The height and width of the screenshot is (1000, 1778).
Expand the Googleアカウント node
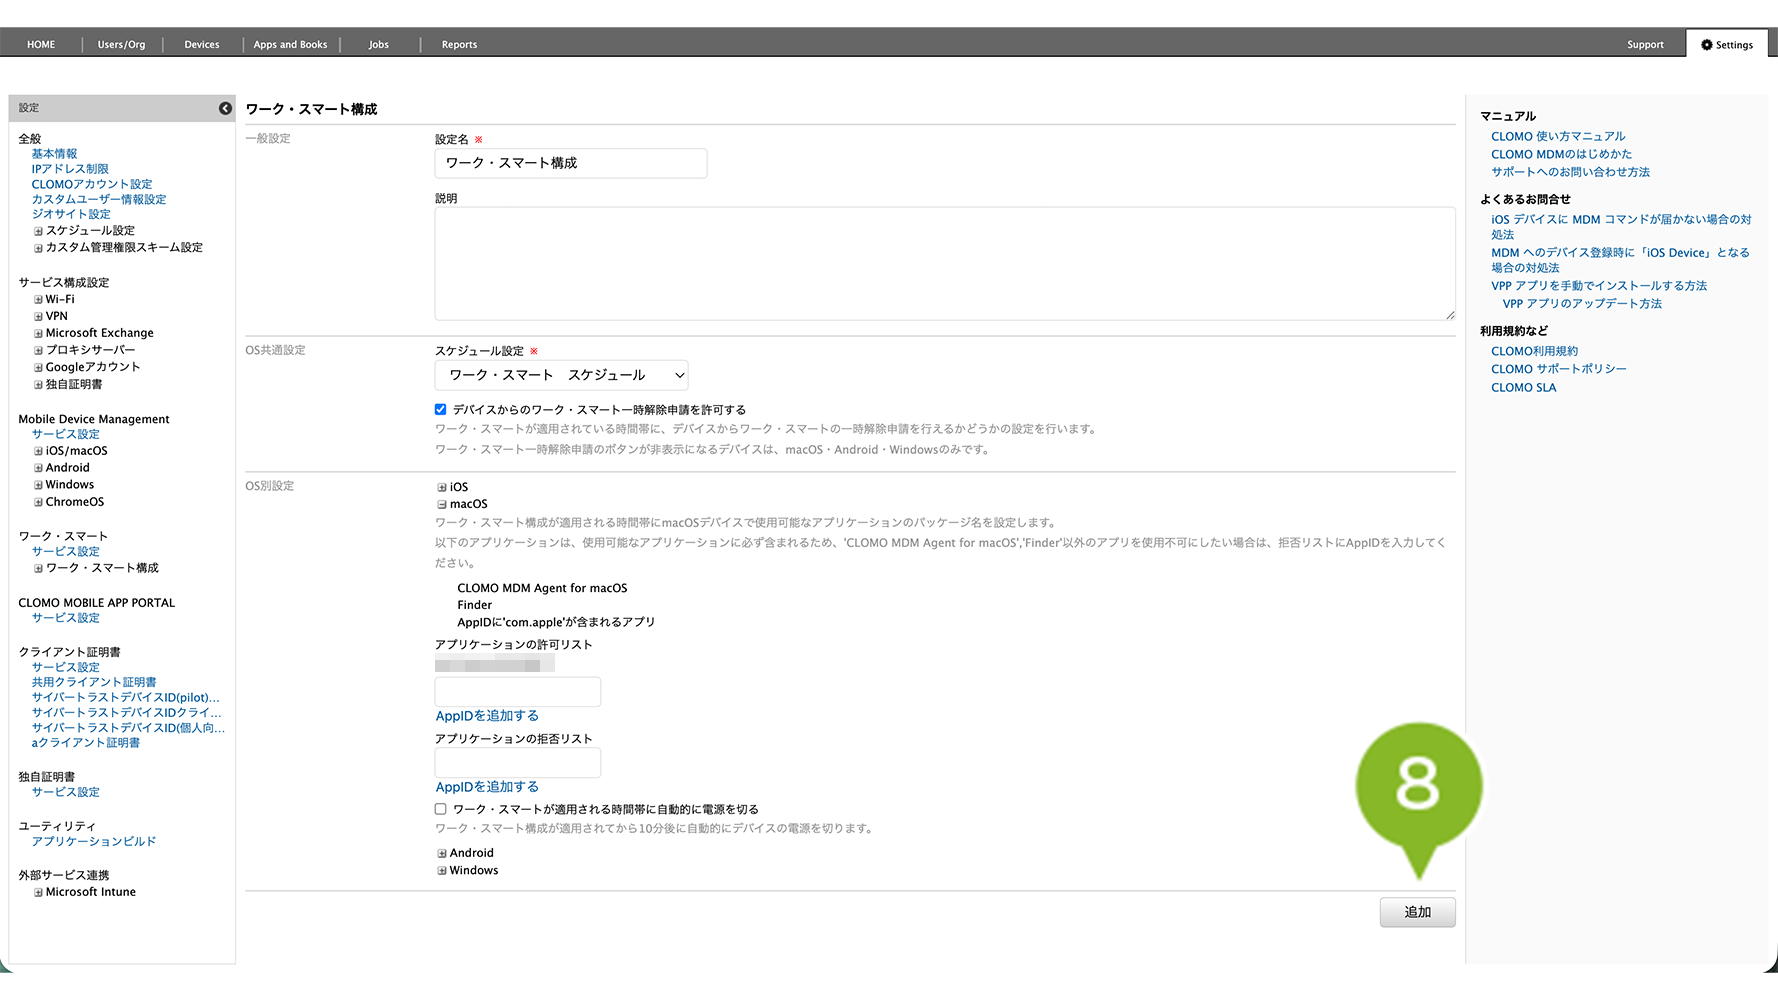point(38,368)
